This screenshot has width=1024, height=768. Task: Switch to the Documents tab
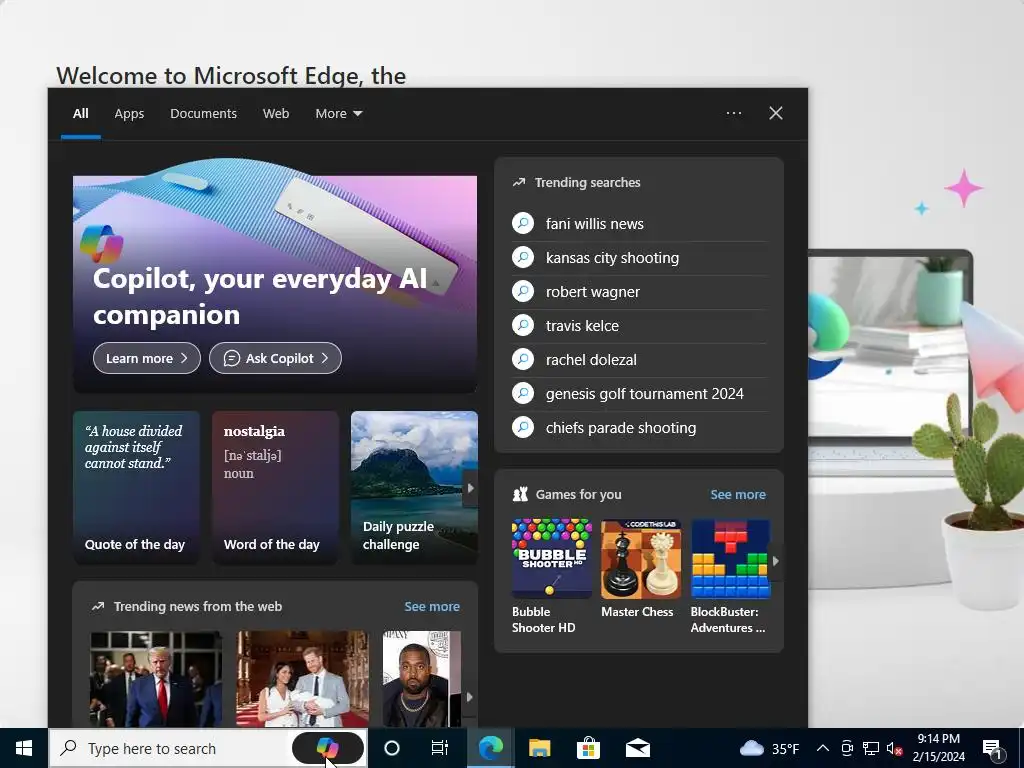[203, 114]
